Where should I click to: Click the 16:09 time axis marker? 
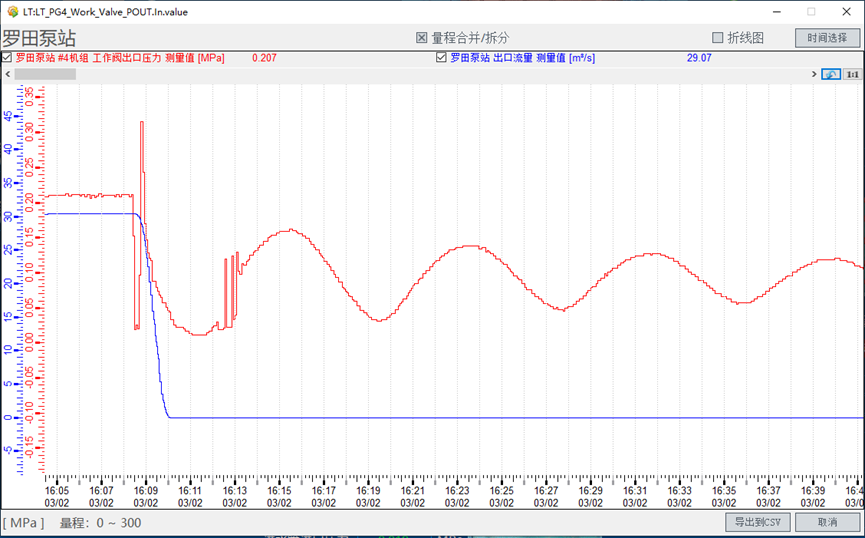click(x=146, y=491)
